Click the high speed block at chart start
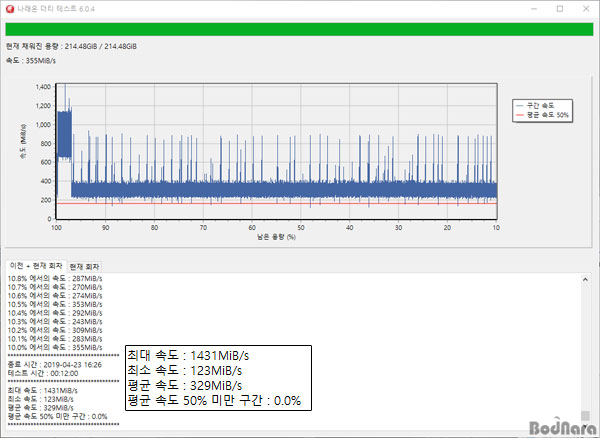The image size is (600, 438). point(65,133)
